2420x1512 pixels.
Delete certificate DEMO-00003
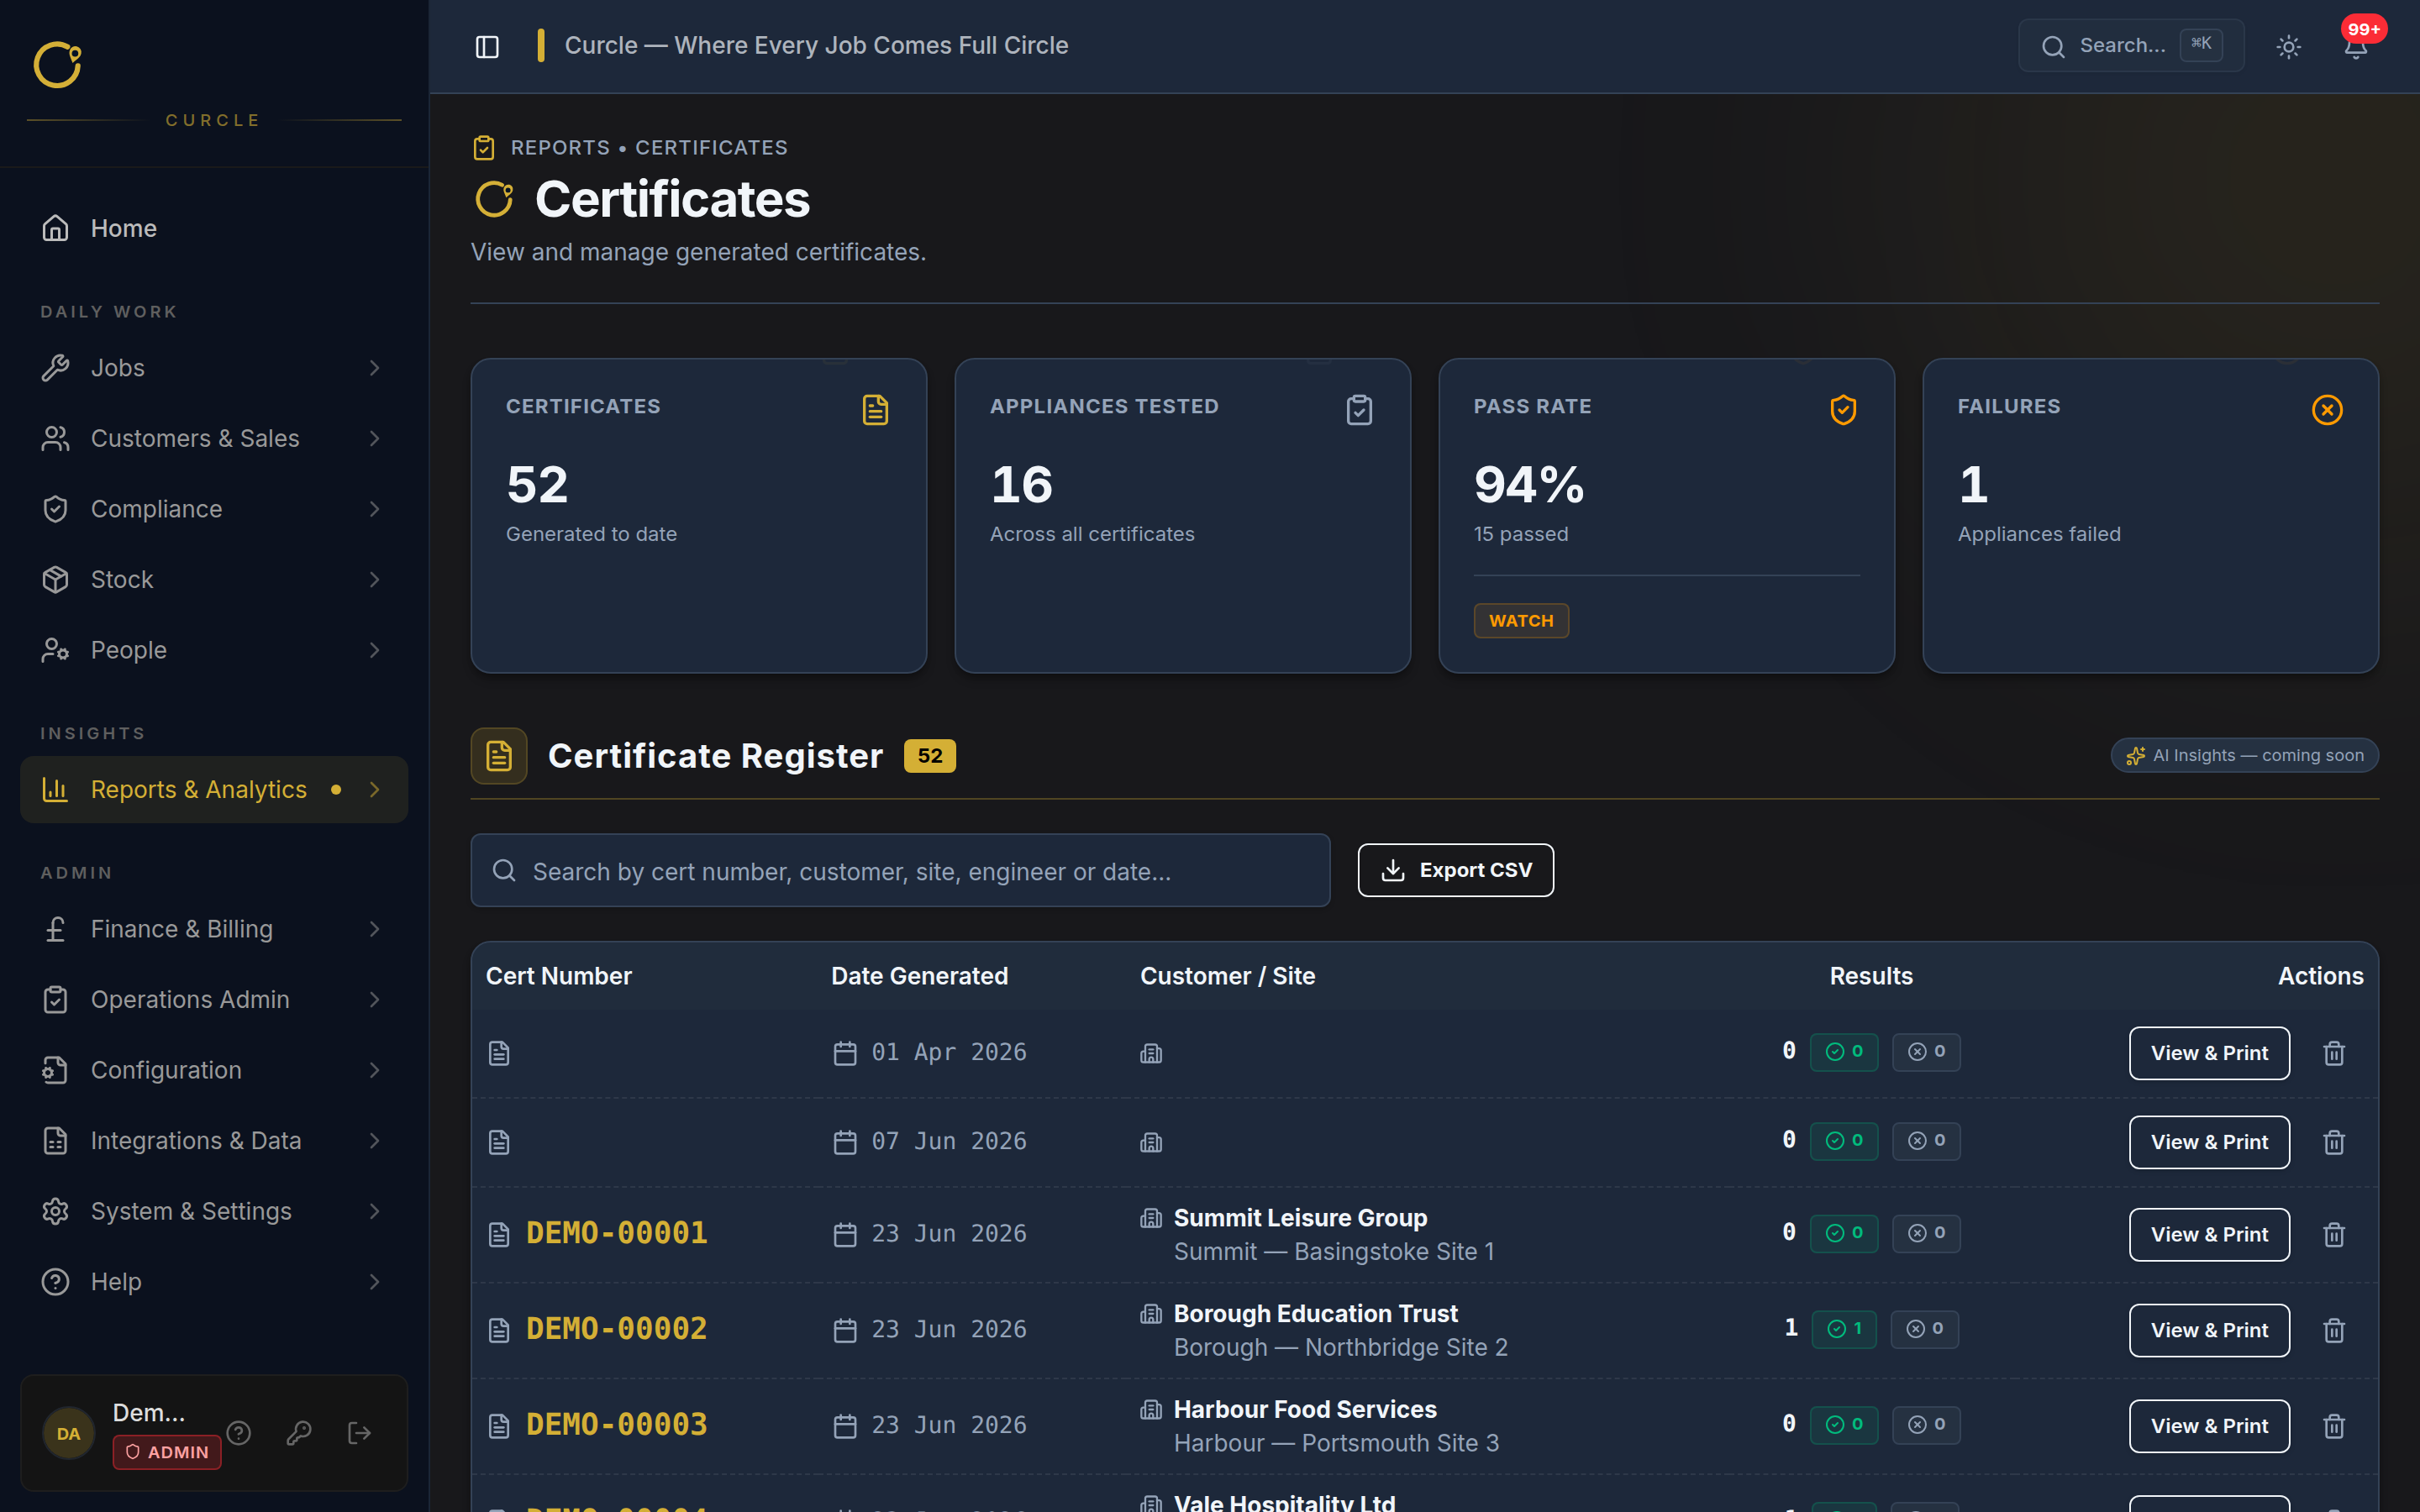[2334, 1426]
